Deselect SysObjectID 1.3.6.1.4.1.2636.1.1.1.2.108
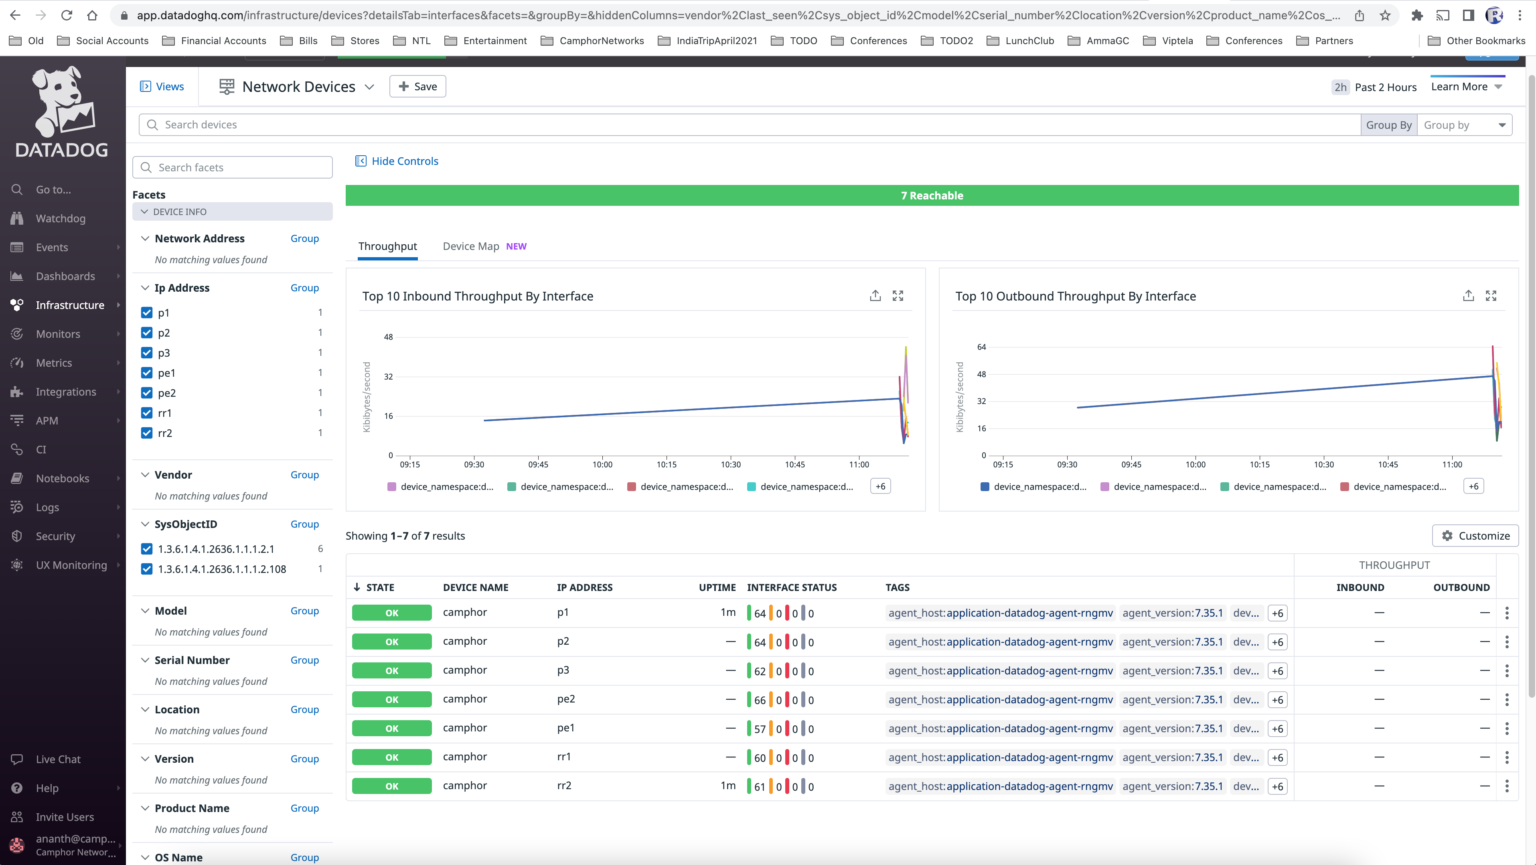1536x865 pixels. point(146,568)
